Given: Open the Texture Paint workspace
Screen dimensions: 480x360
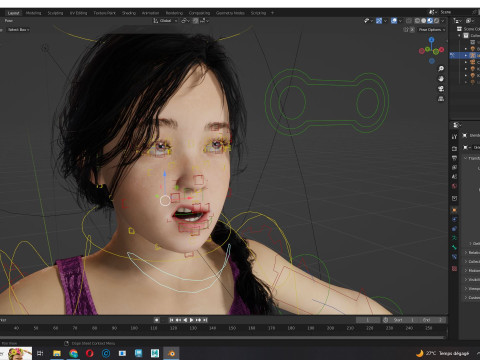Looking at the screenshot, I should click(105, 13).
